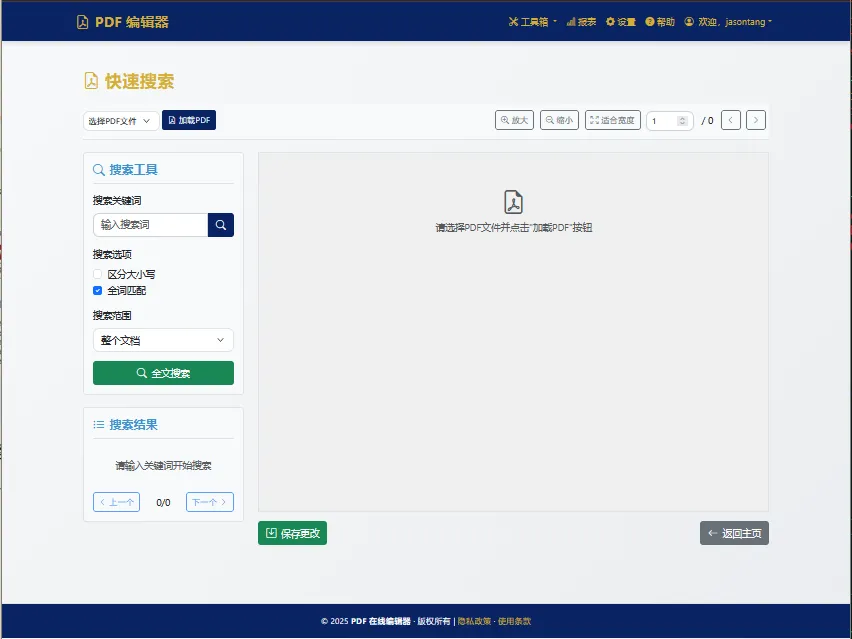
Task: Click the 请输入关键词开始搜索 hint text
Action: (163, 466)
